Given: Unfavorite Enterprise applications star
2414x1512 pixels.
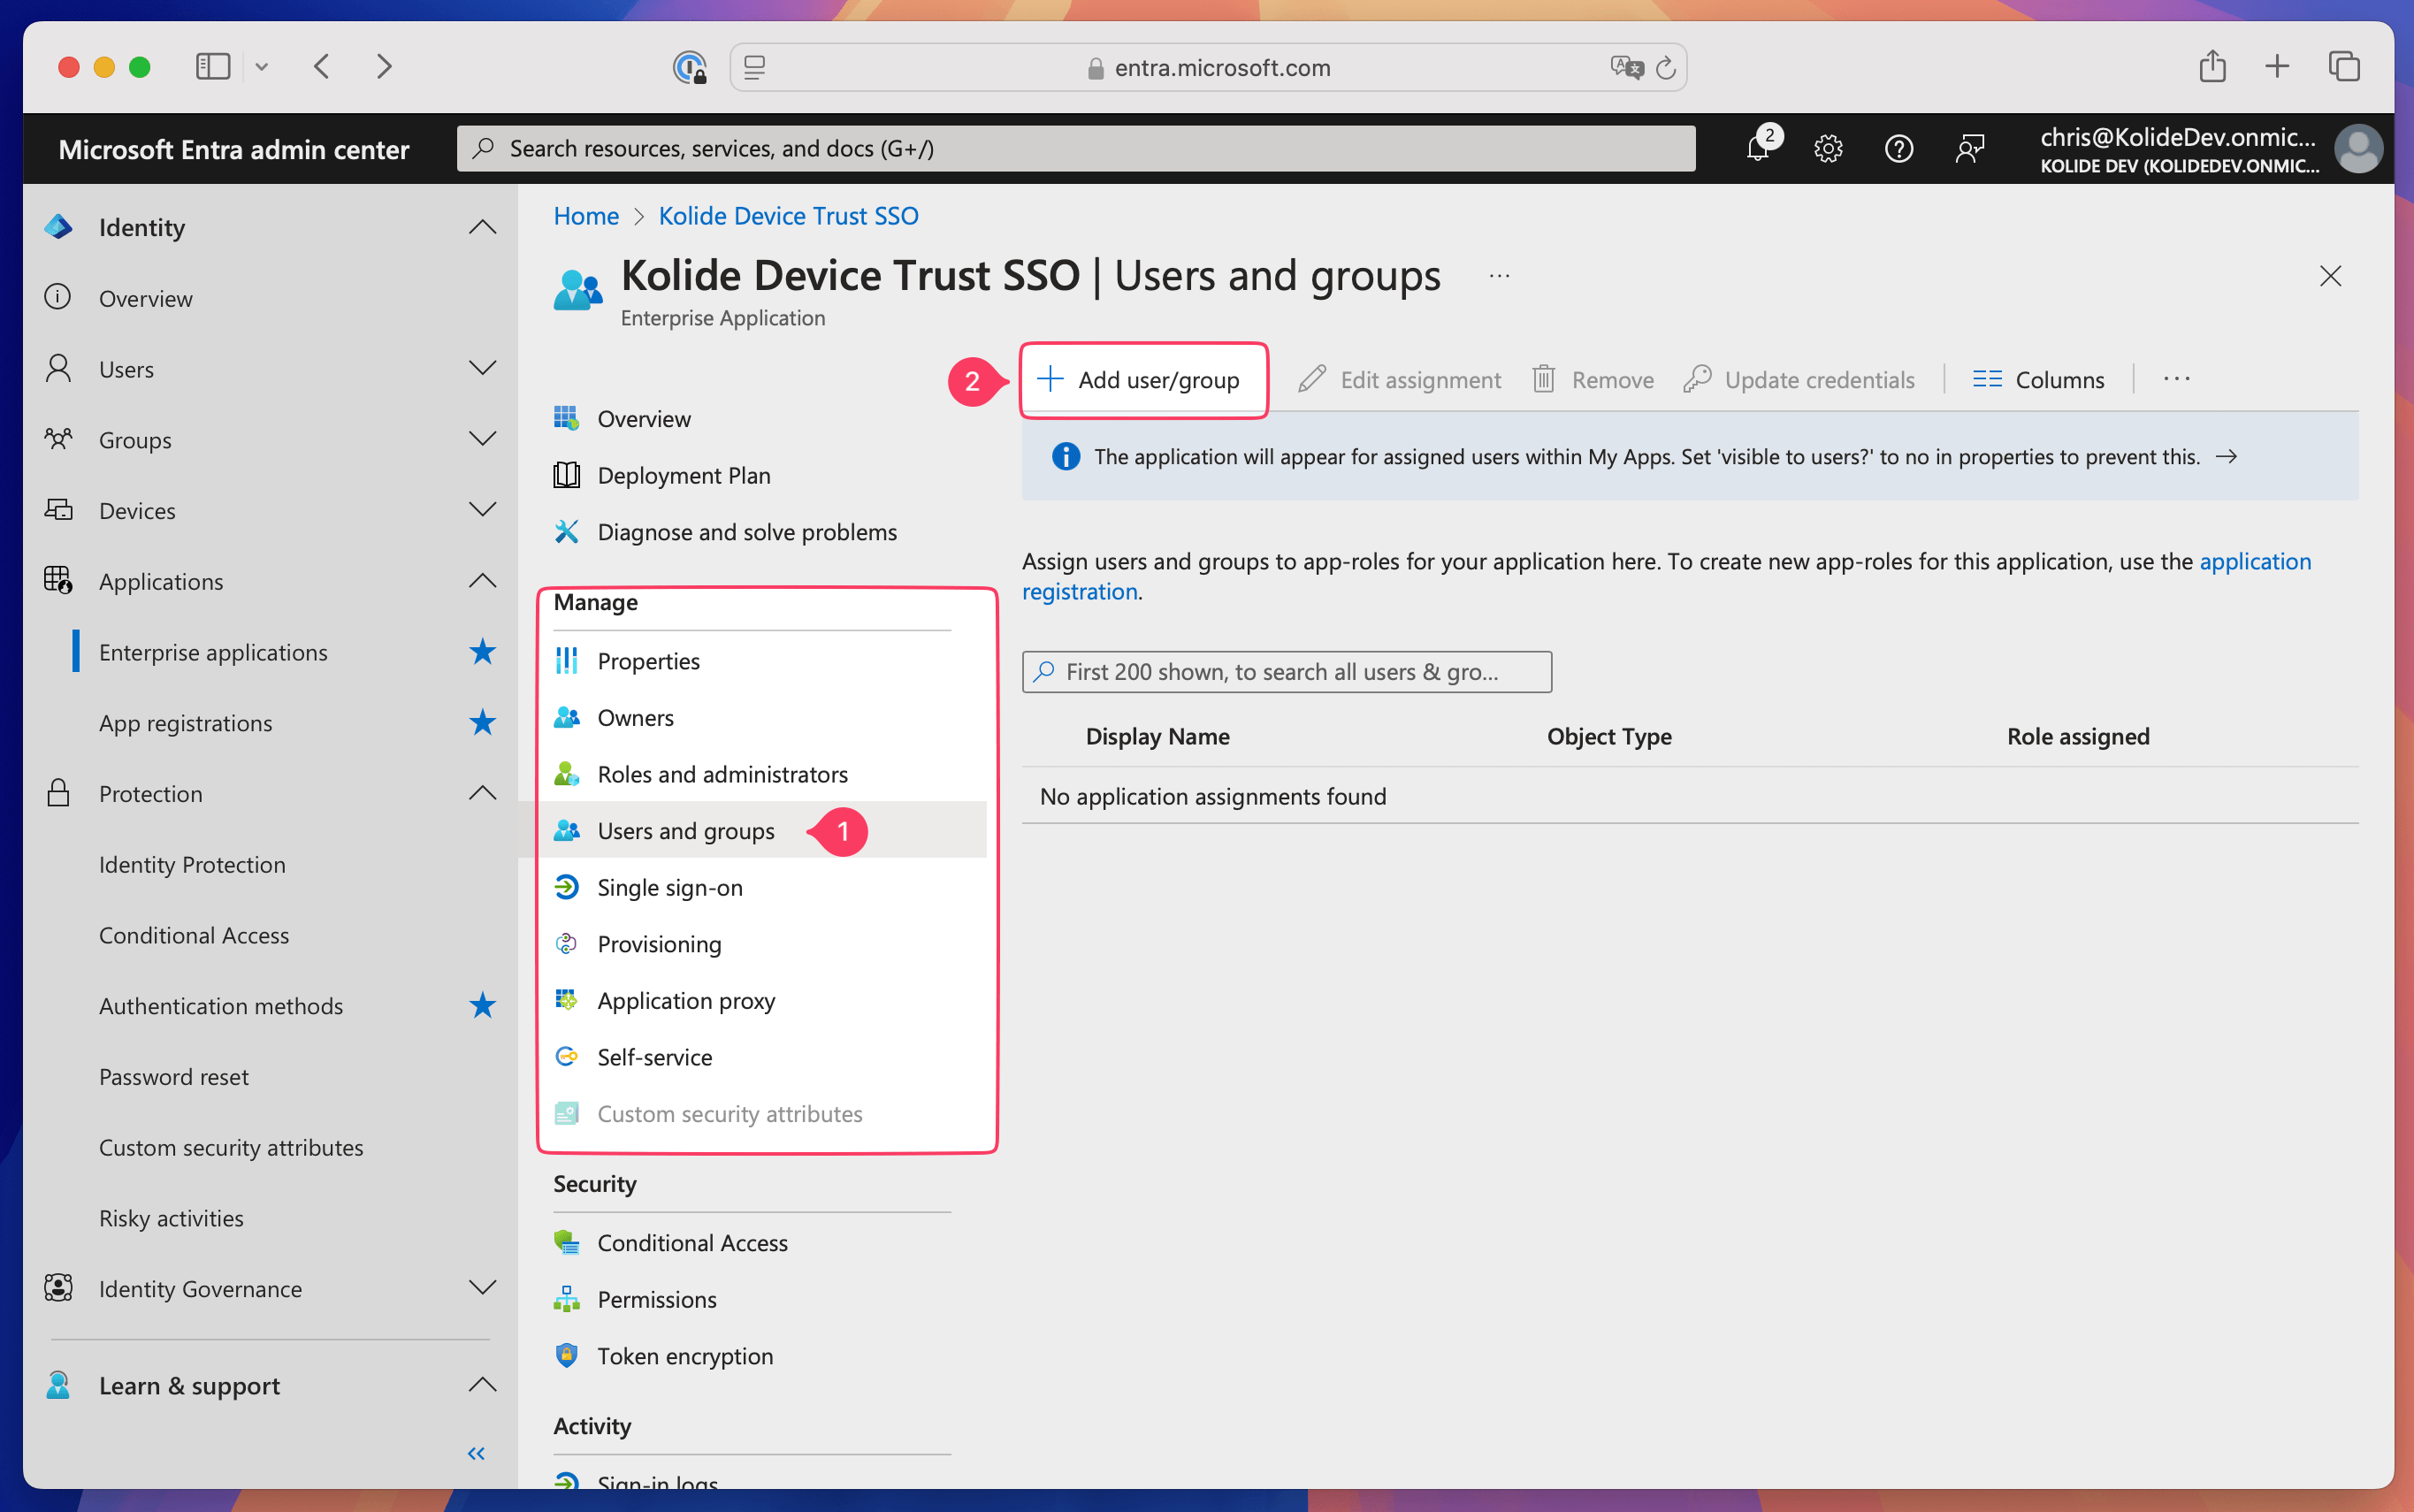Looking at the screenshot, I should pos(482,652).
